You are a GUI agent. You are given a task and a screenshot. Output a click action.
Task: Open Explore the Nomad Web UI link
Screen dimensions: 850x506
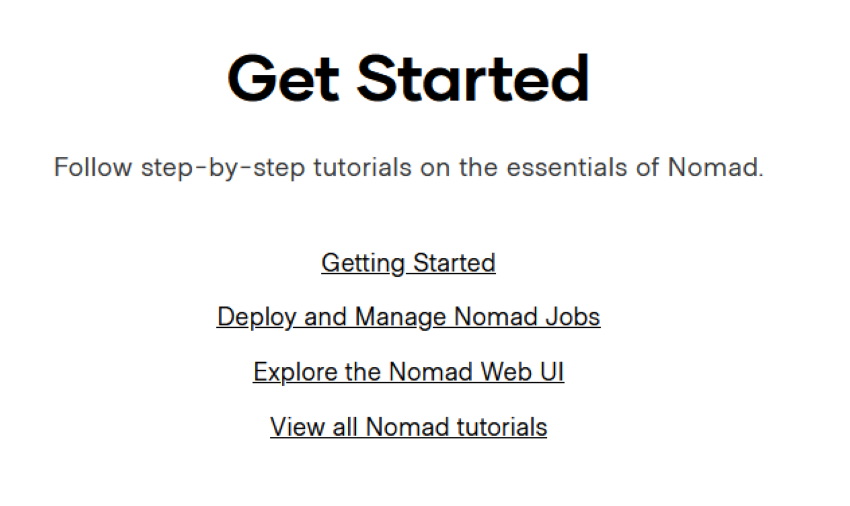click(408, 372)
